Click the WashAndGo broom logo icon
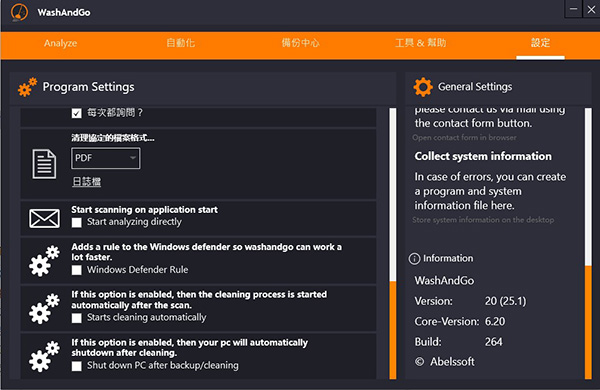Image resolution: width=600 pixels, height=390 pixels. tap(20, 12)
